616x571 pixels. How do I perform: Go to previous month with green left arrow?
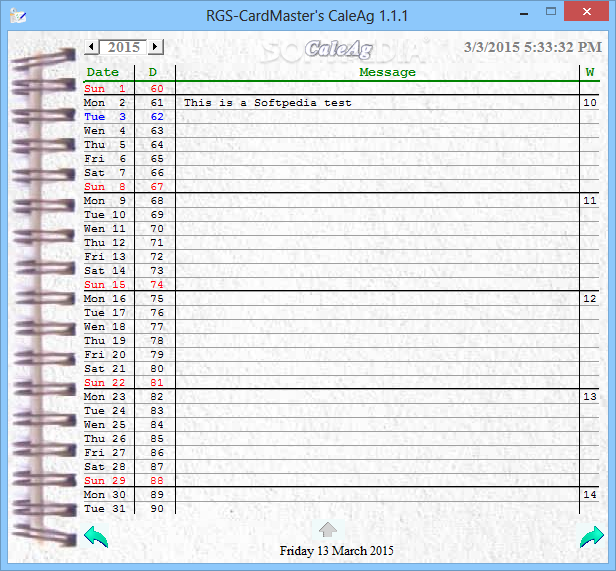click(96, 536)
